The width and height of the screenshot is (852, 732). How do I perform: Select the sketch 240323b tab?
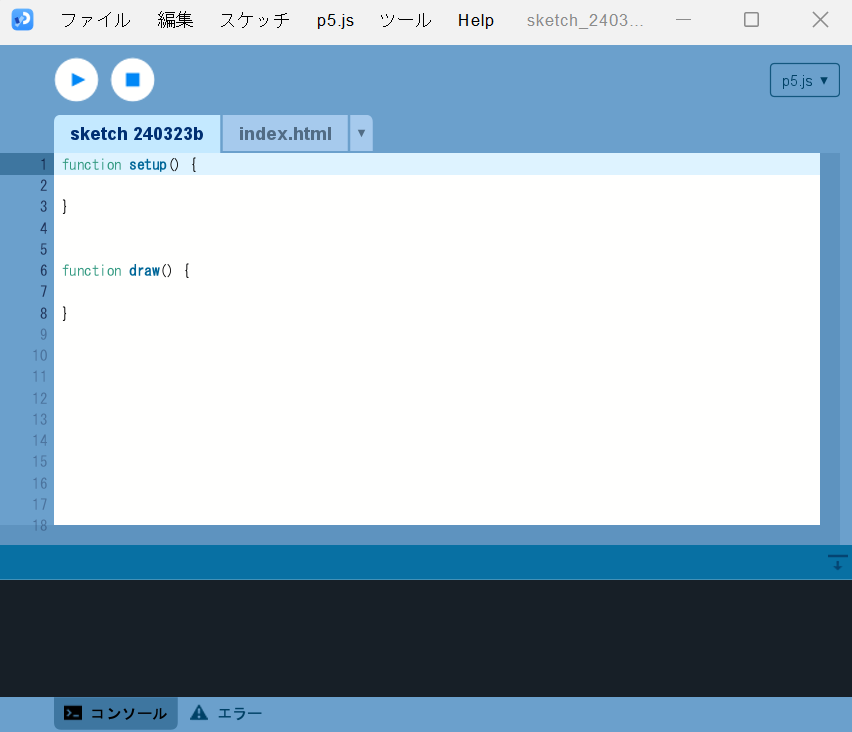[137, 134]
